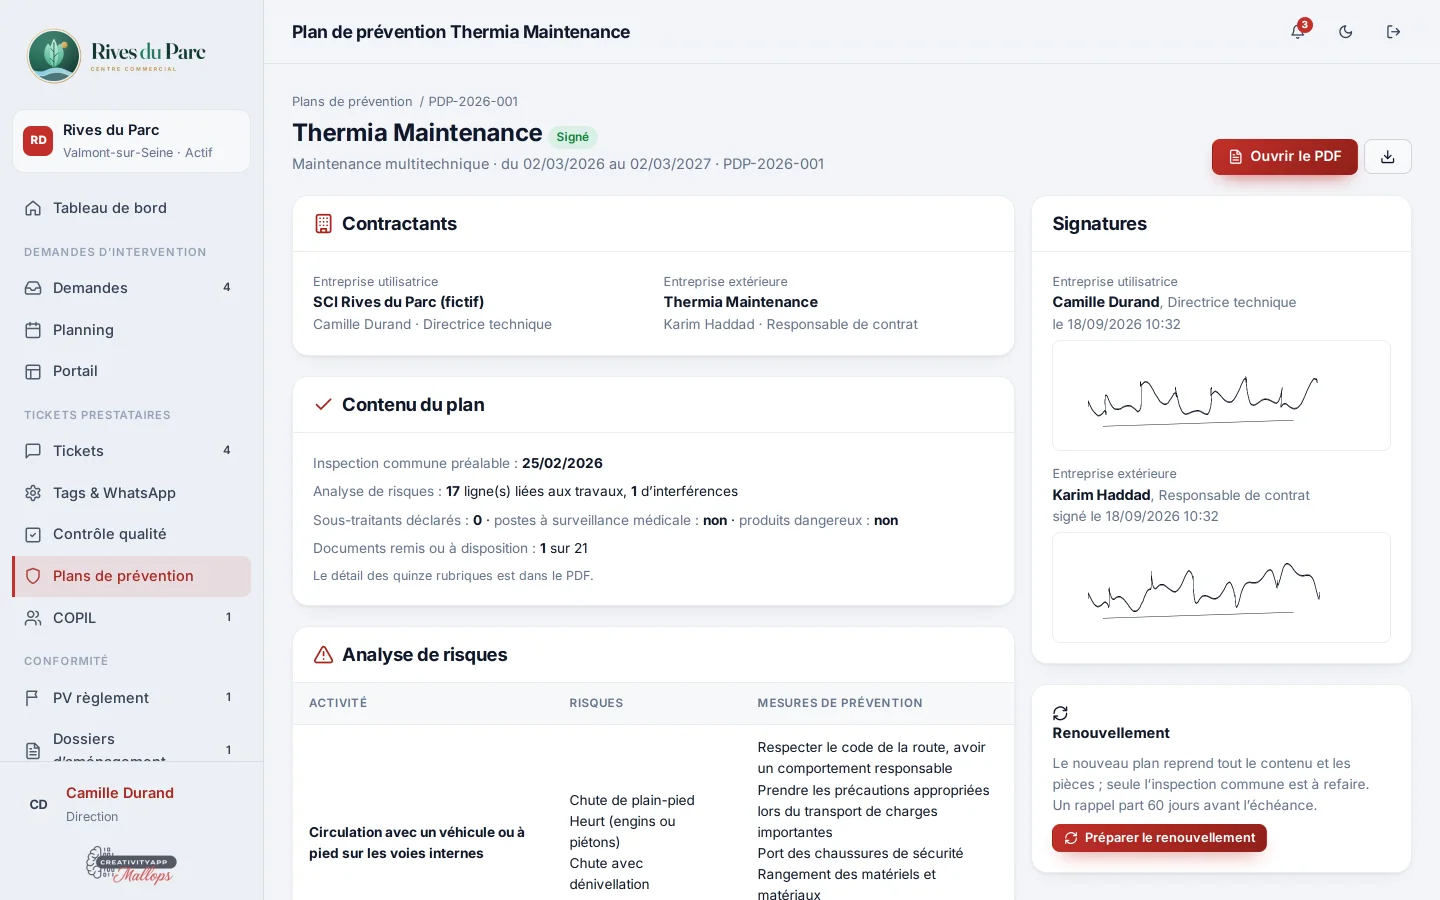The width and height of the screenshot is (1440, 900).
Task: Open the Demandes menu item
Action: point(131,288)
